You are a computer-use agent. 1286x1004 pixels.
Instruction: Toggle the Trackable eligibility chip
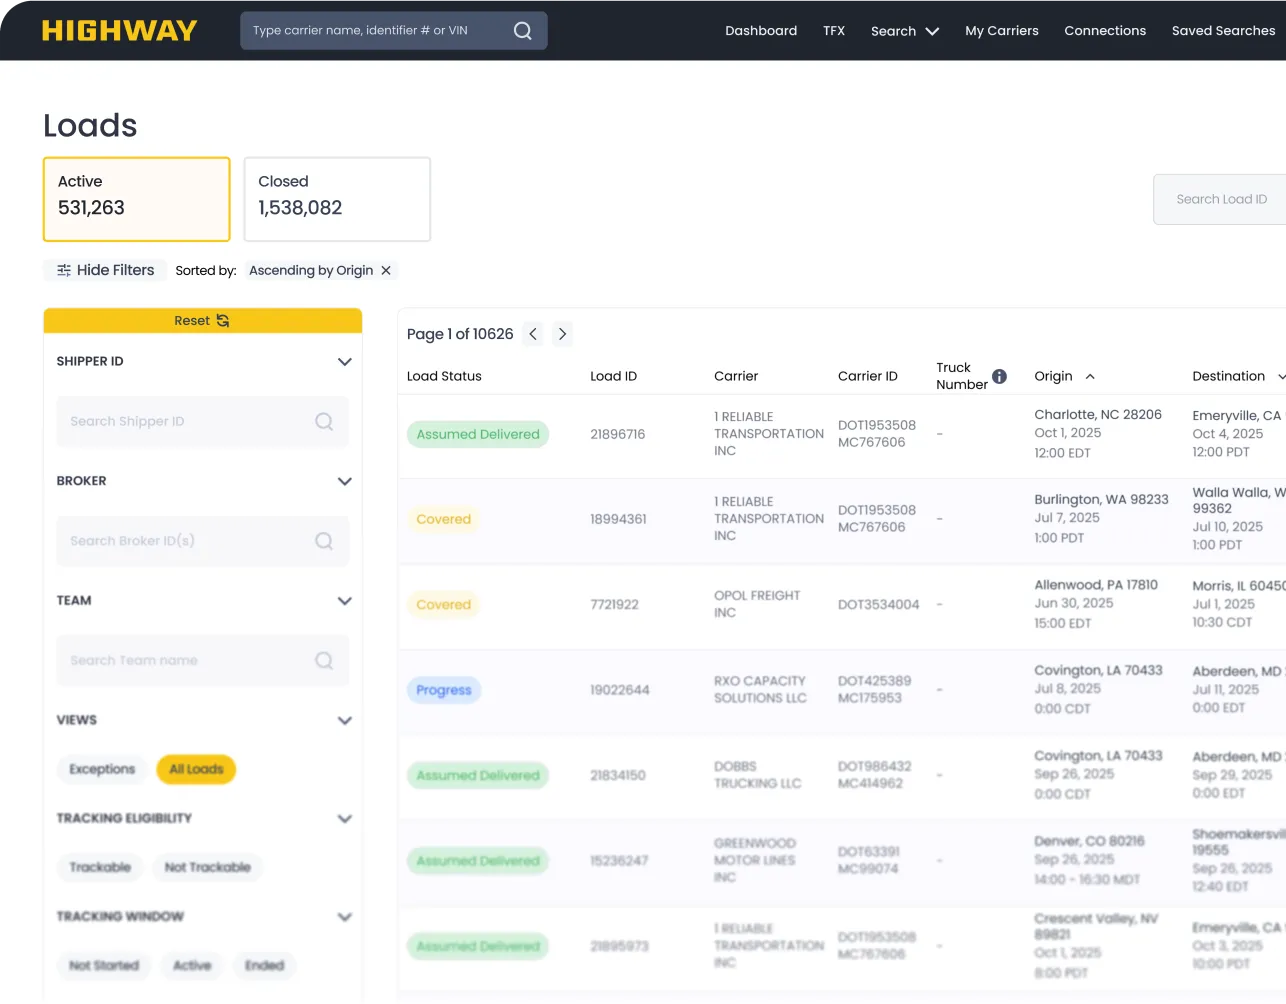coord(100,867)
